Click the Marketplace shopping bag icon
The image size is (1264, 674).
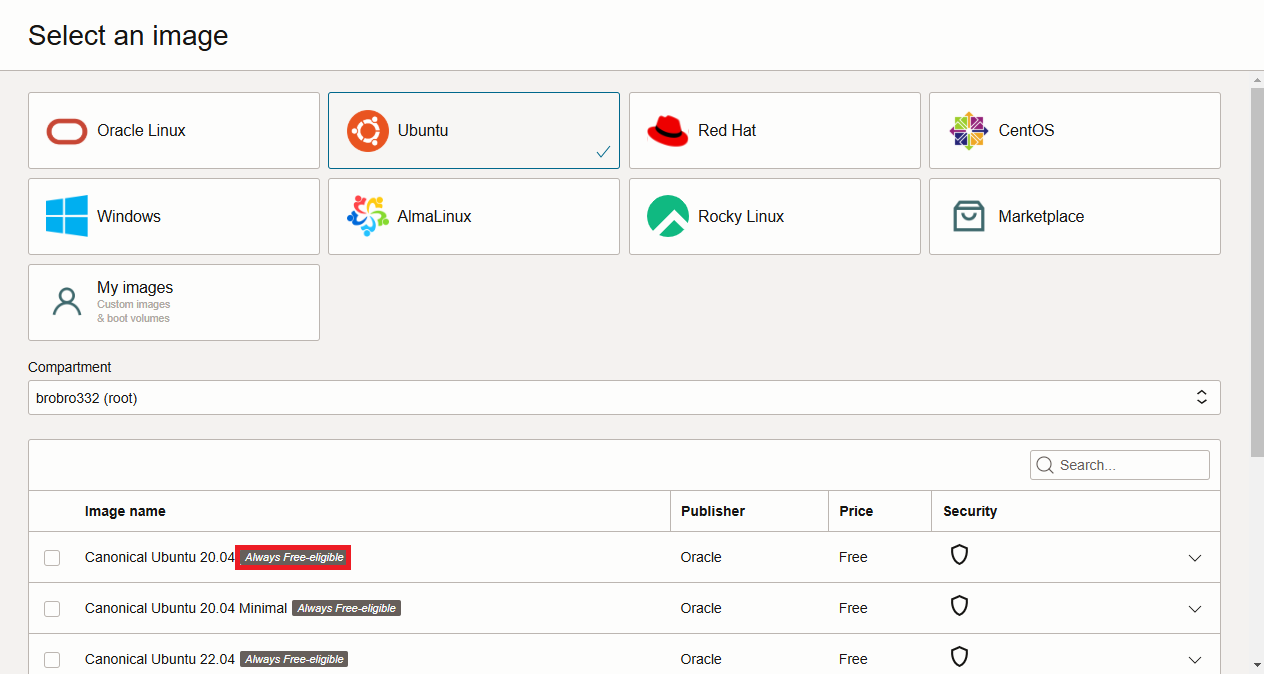968,216
